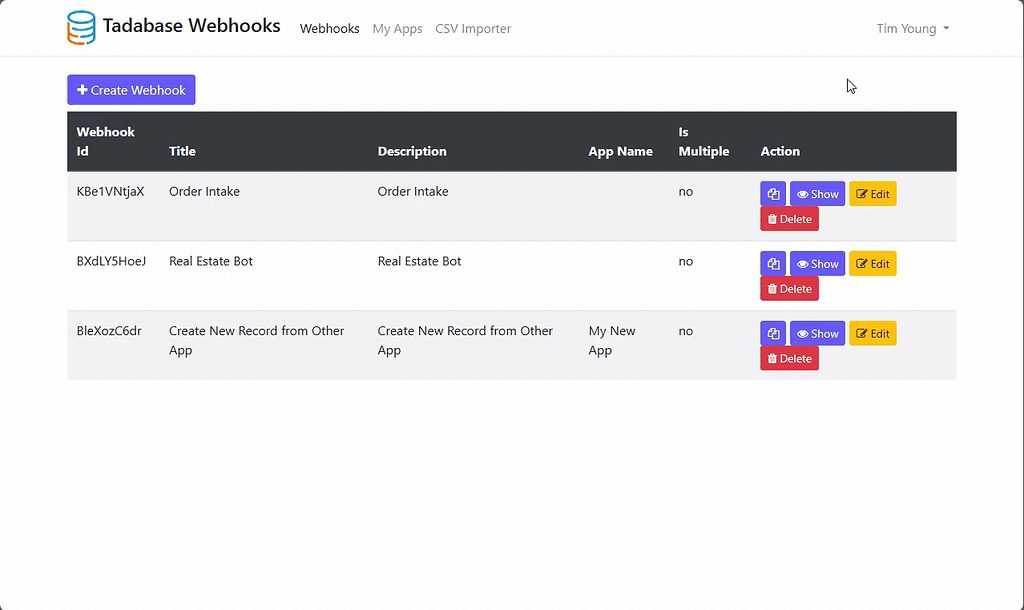
Task: Edit the Create New Record webhook
Action: point(872,334)
